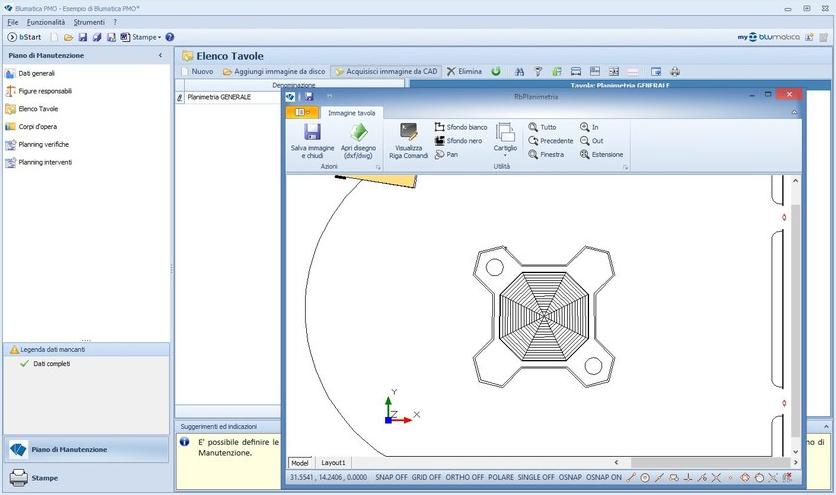Open Elenco Tavole in the sidebar

(38, 109)
